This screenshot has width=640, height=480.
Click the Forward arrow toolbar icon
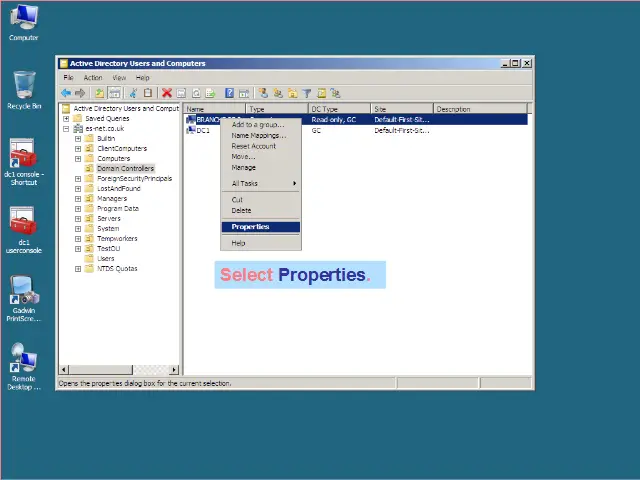(80, 93)
